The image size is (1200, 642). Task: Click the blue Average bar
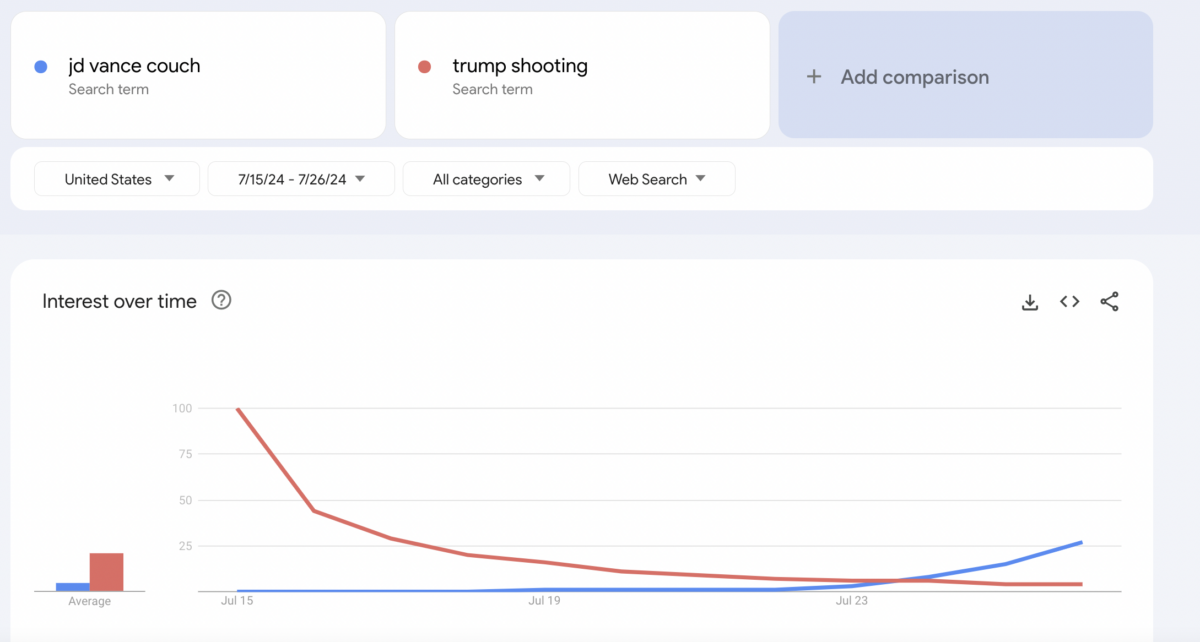click(72, 587)
